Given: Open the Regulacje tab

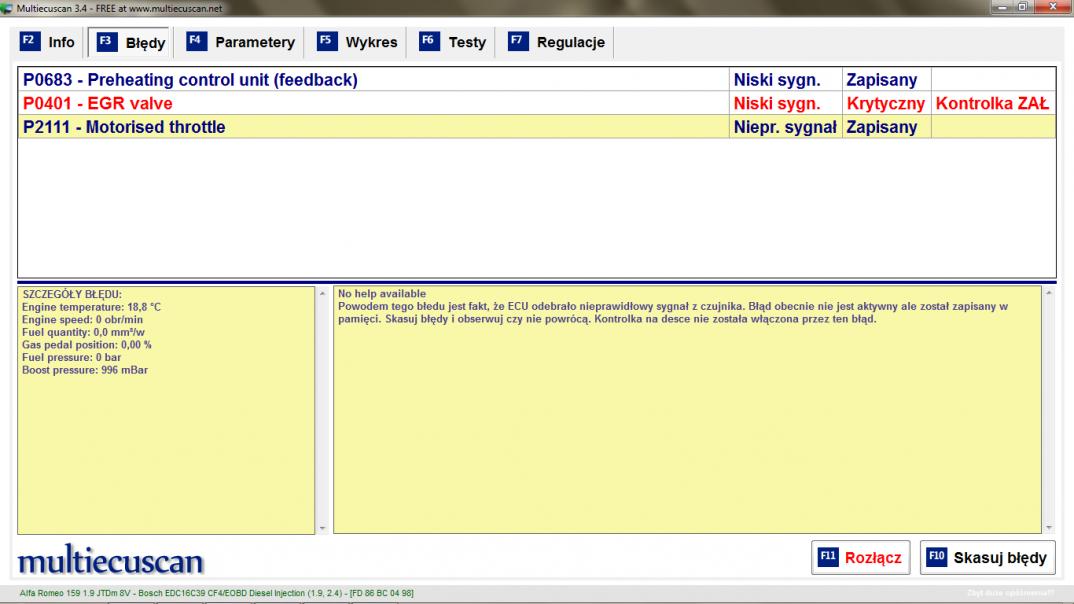Looking at the screenshot, I should point(556,42).
